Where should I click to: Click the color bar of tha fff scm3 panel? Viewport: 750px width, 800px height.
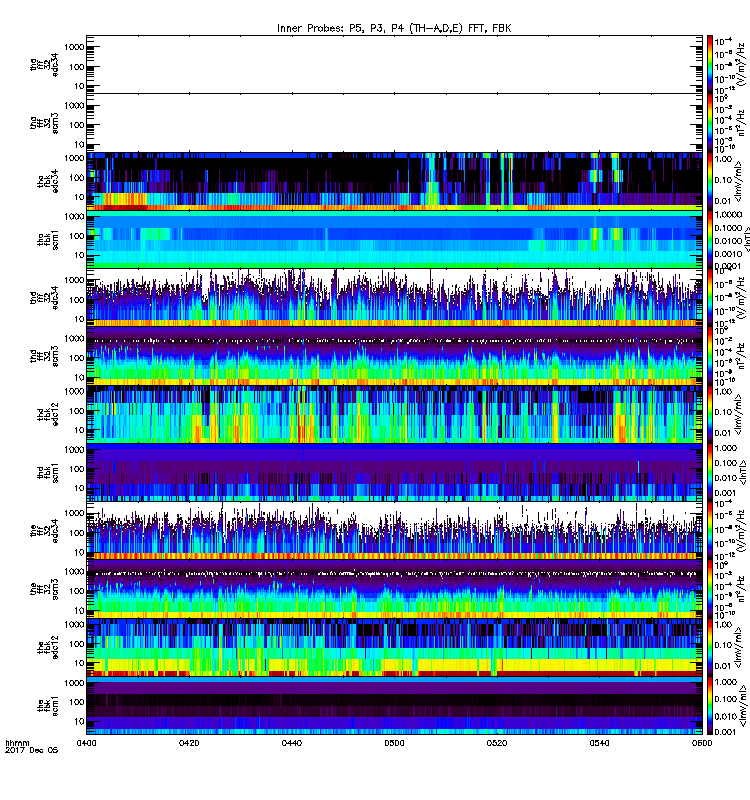pos(710,123)
